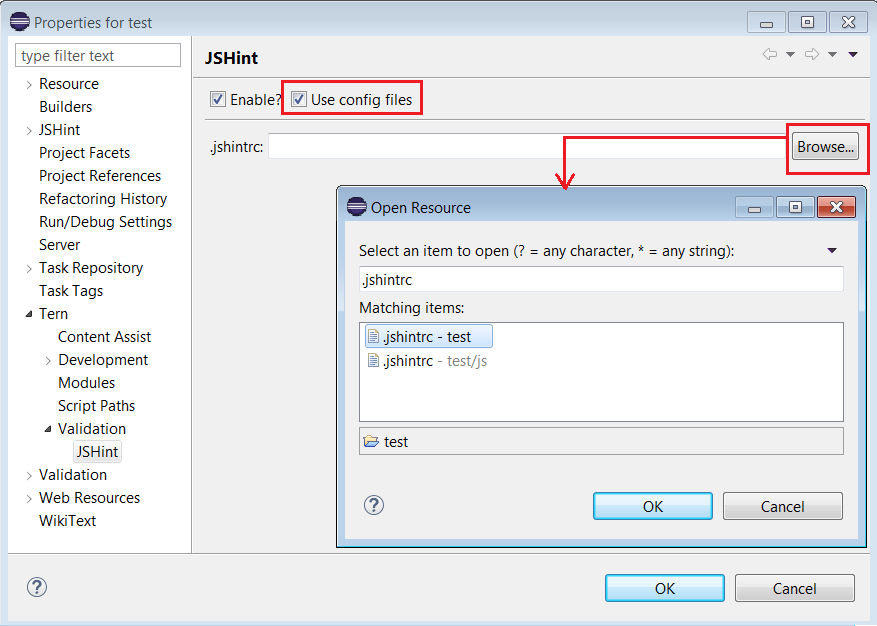Collapse the Tern tree node
The image size is (877, 626).
(28, 313)
